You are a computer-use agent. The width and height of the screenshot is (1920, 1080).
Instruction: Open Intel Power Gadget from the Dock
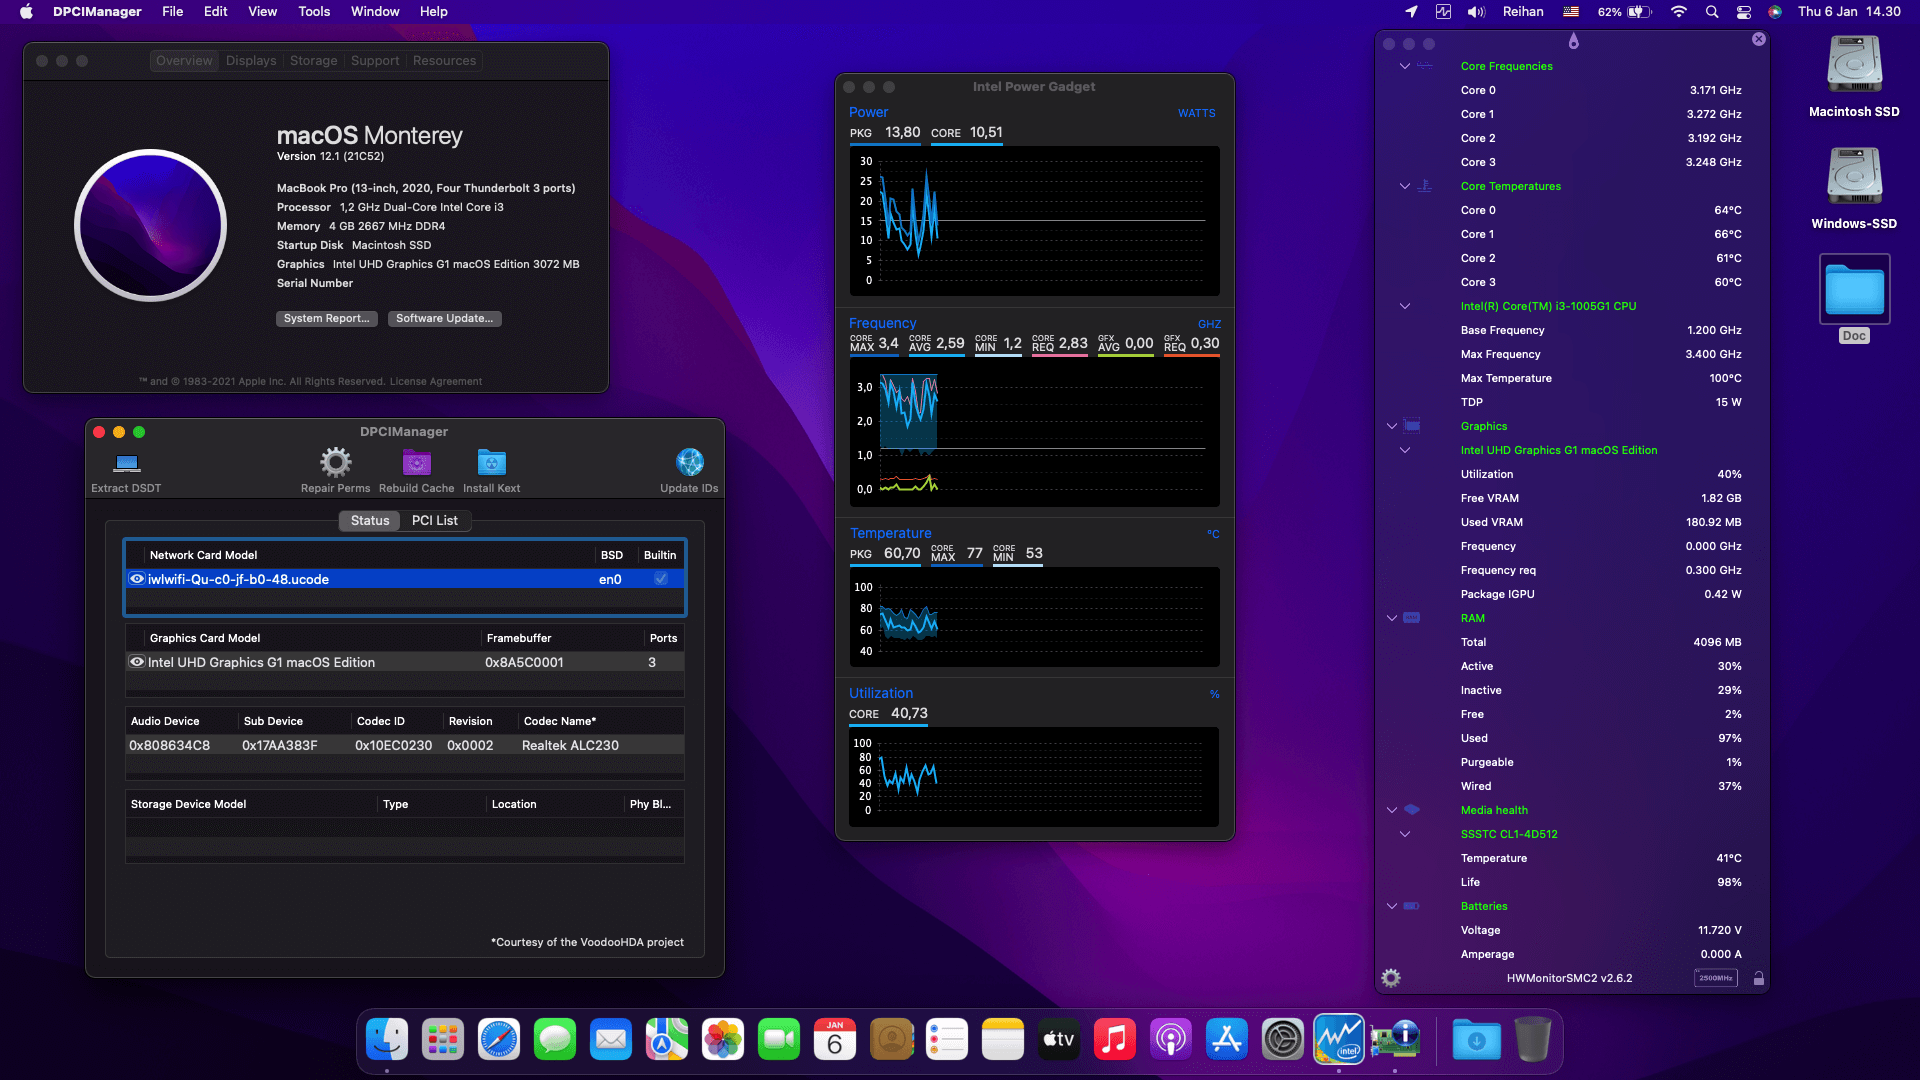(1339, 1040)
